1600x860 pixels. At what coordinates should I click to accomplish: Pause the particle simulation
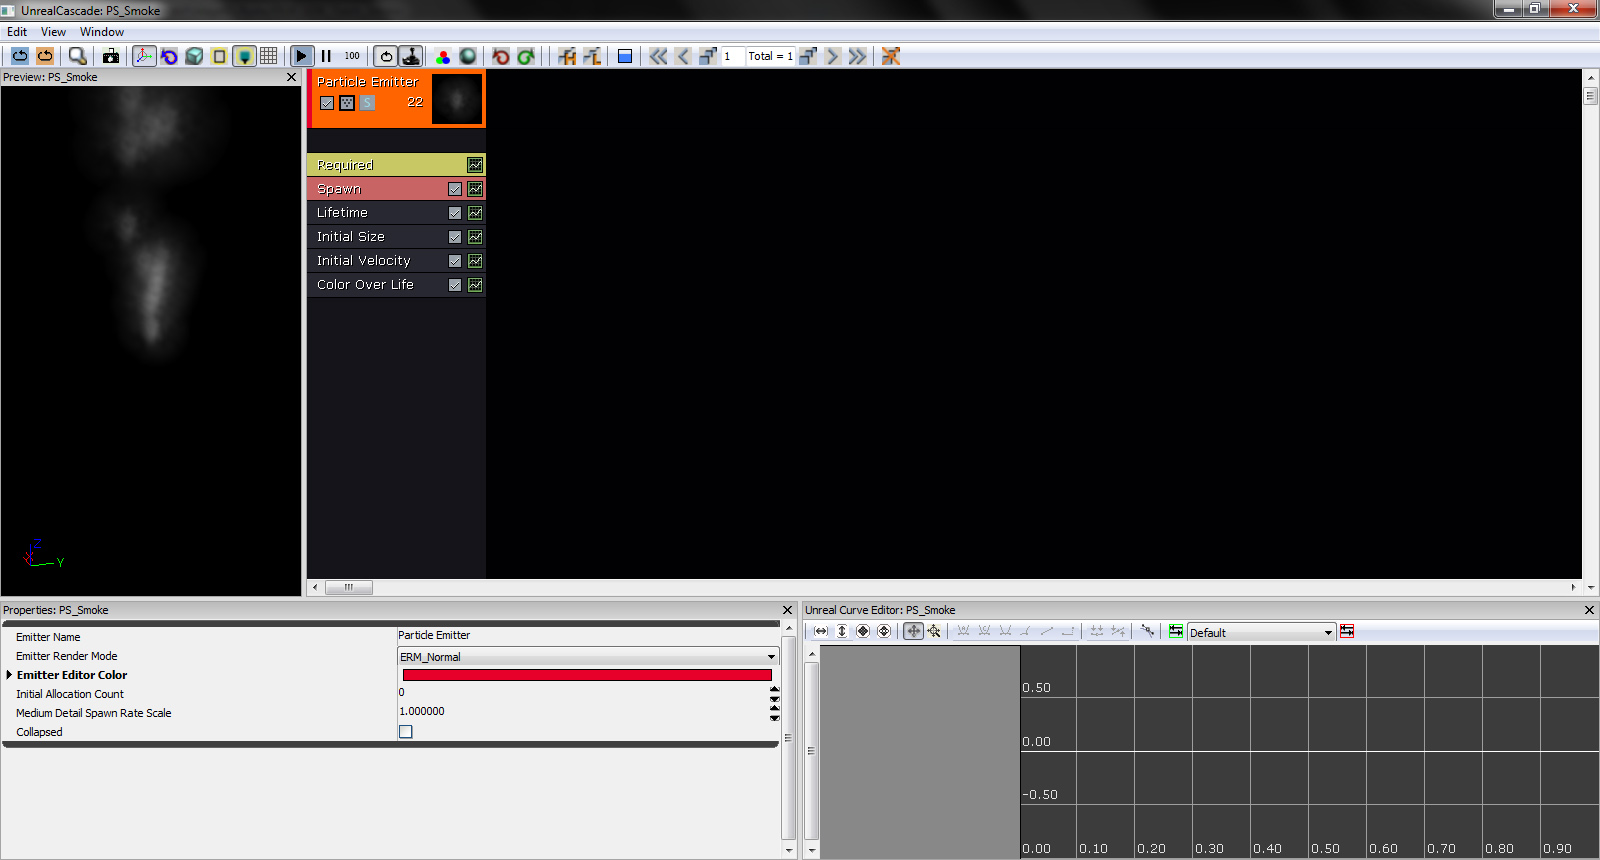(x=326, y=56)
